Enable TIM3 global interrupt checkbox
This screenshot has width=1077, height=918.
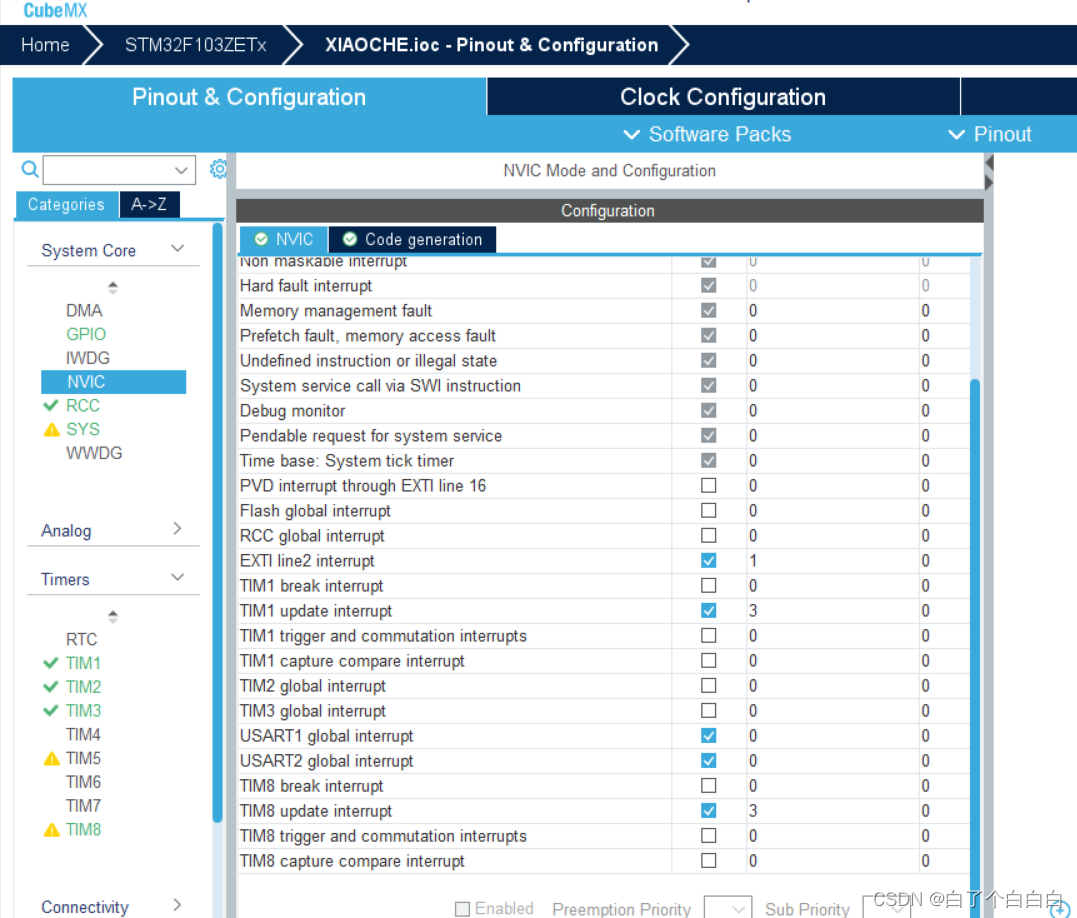[x=708, y=711]
